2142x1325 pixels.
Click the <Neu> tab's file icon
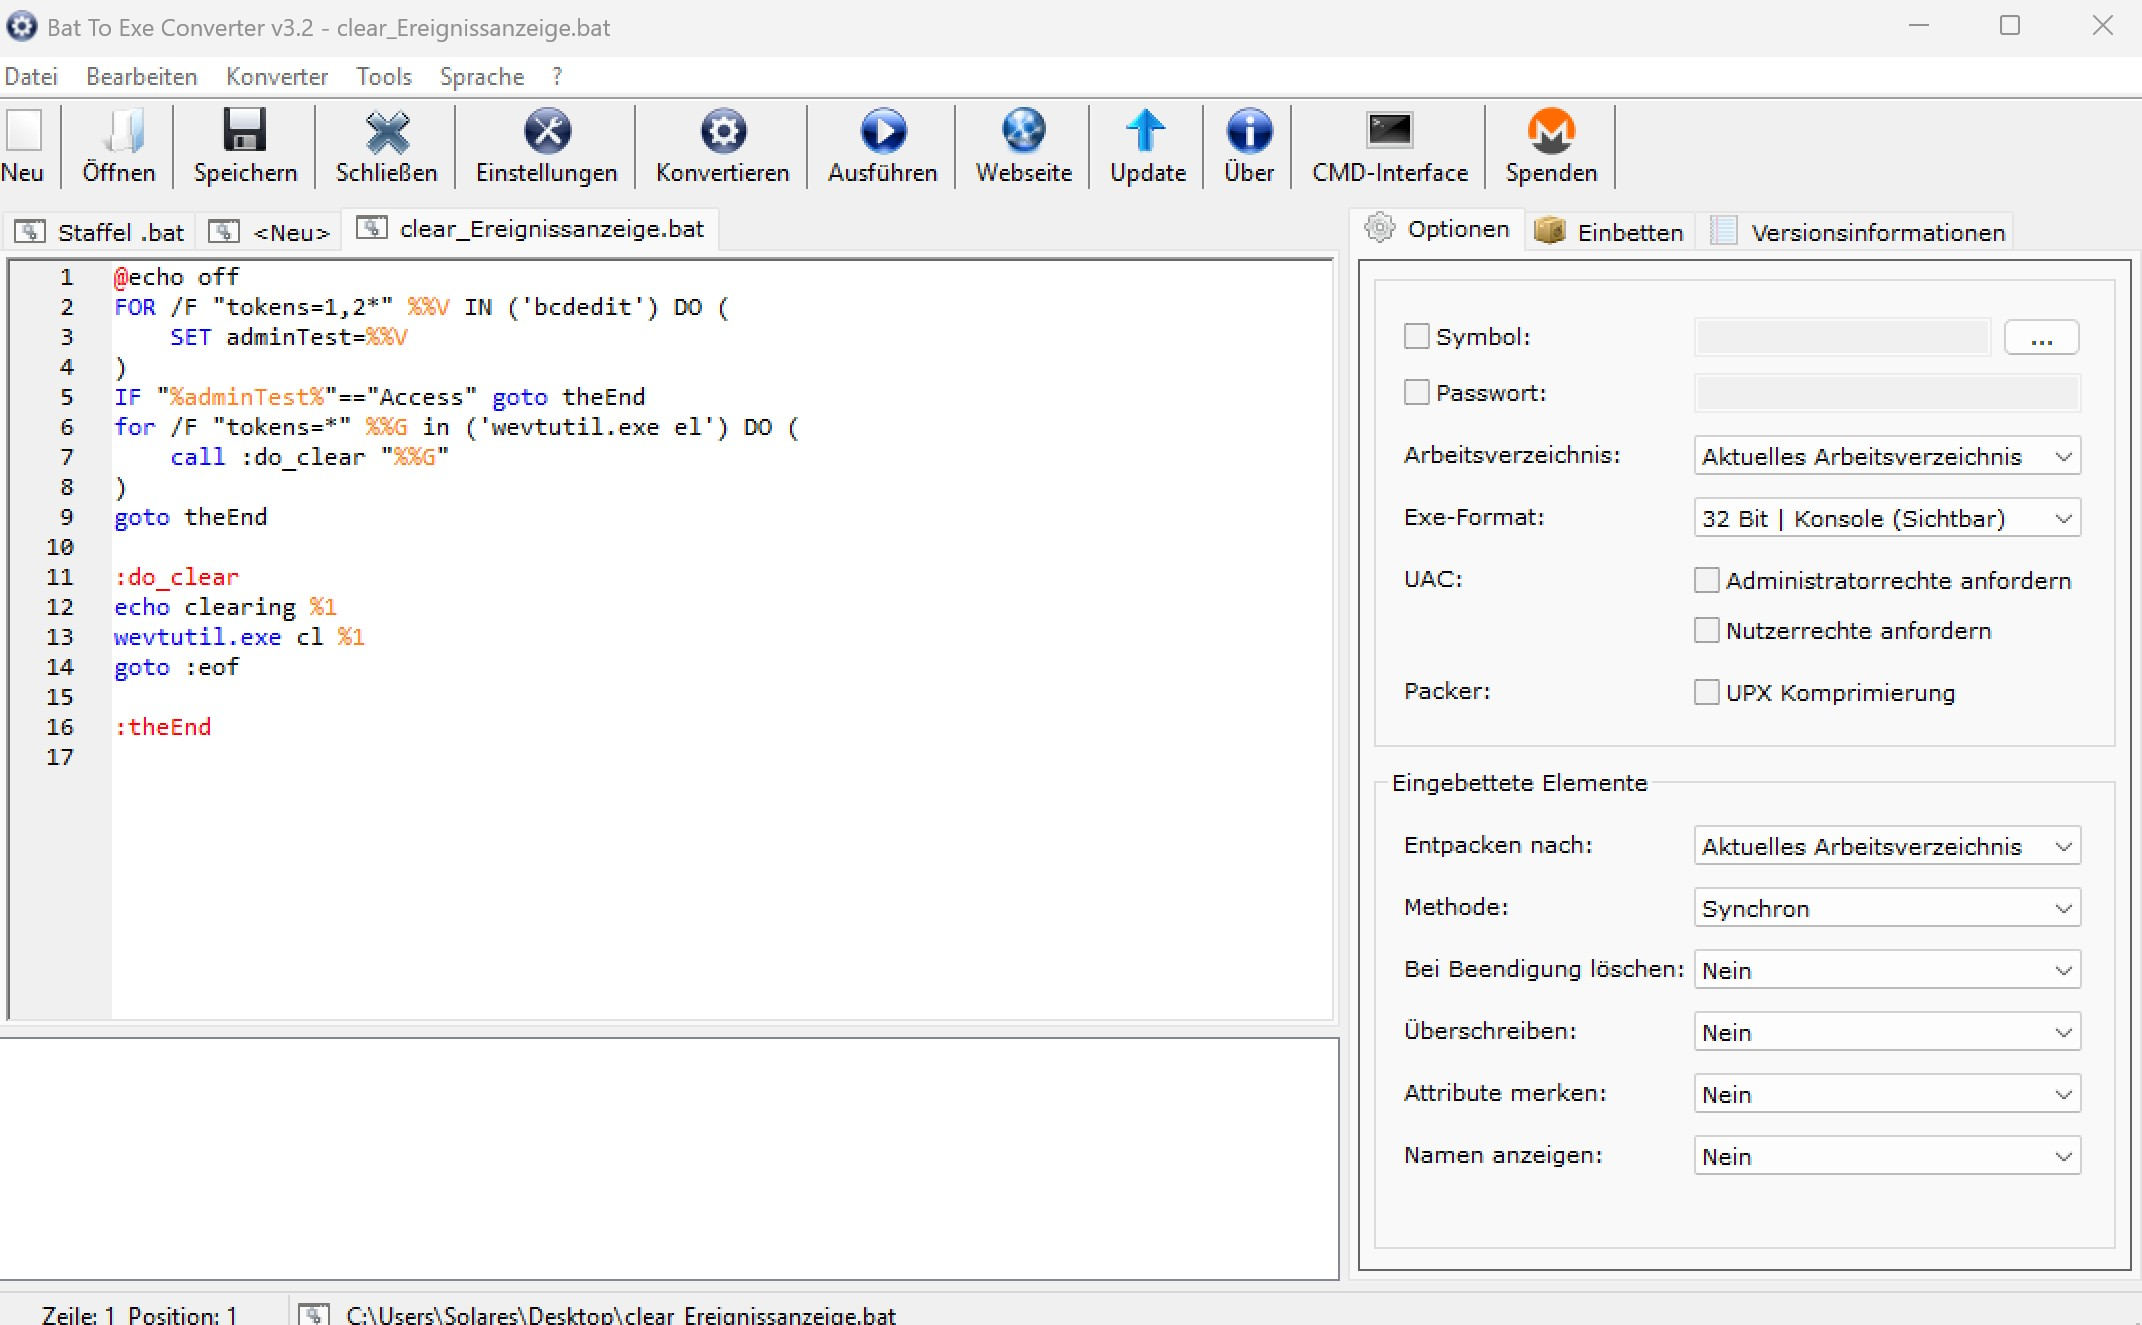(x=224, y=232)
